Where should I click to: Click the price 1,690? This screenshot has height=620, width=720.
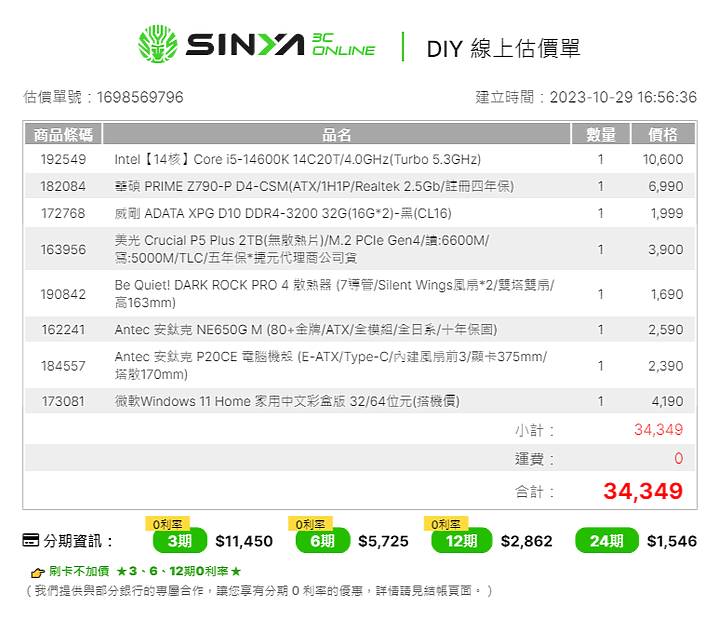tap(667, 294)
